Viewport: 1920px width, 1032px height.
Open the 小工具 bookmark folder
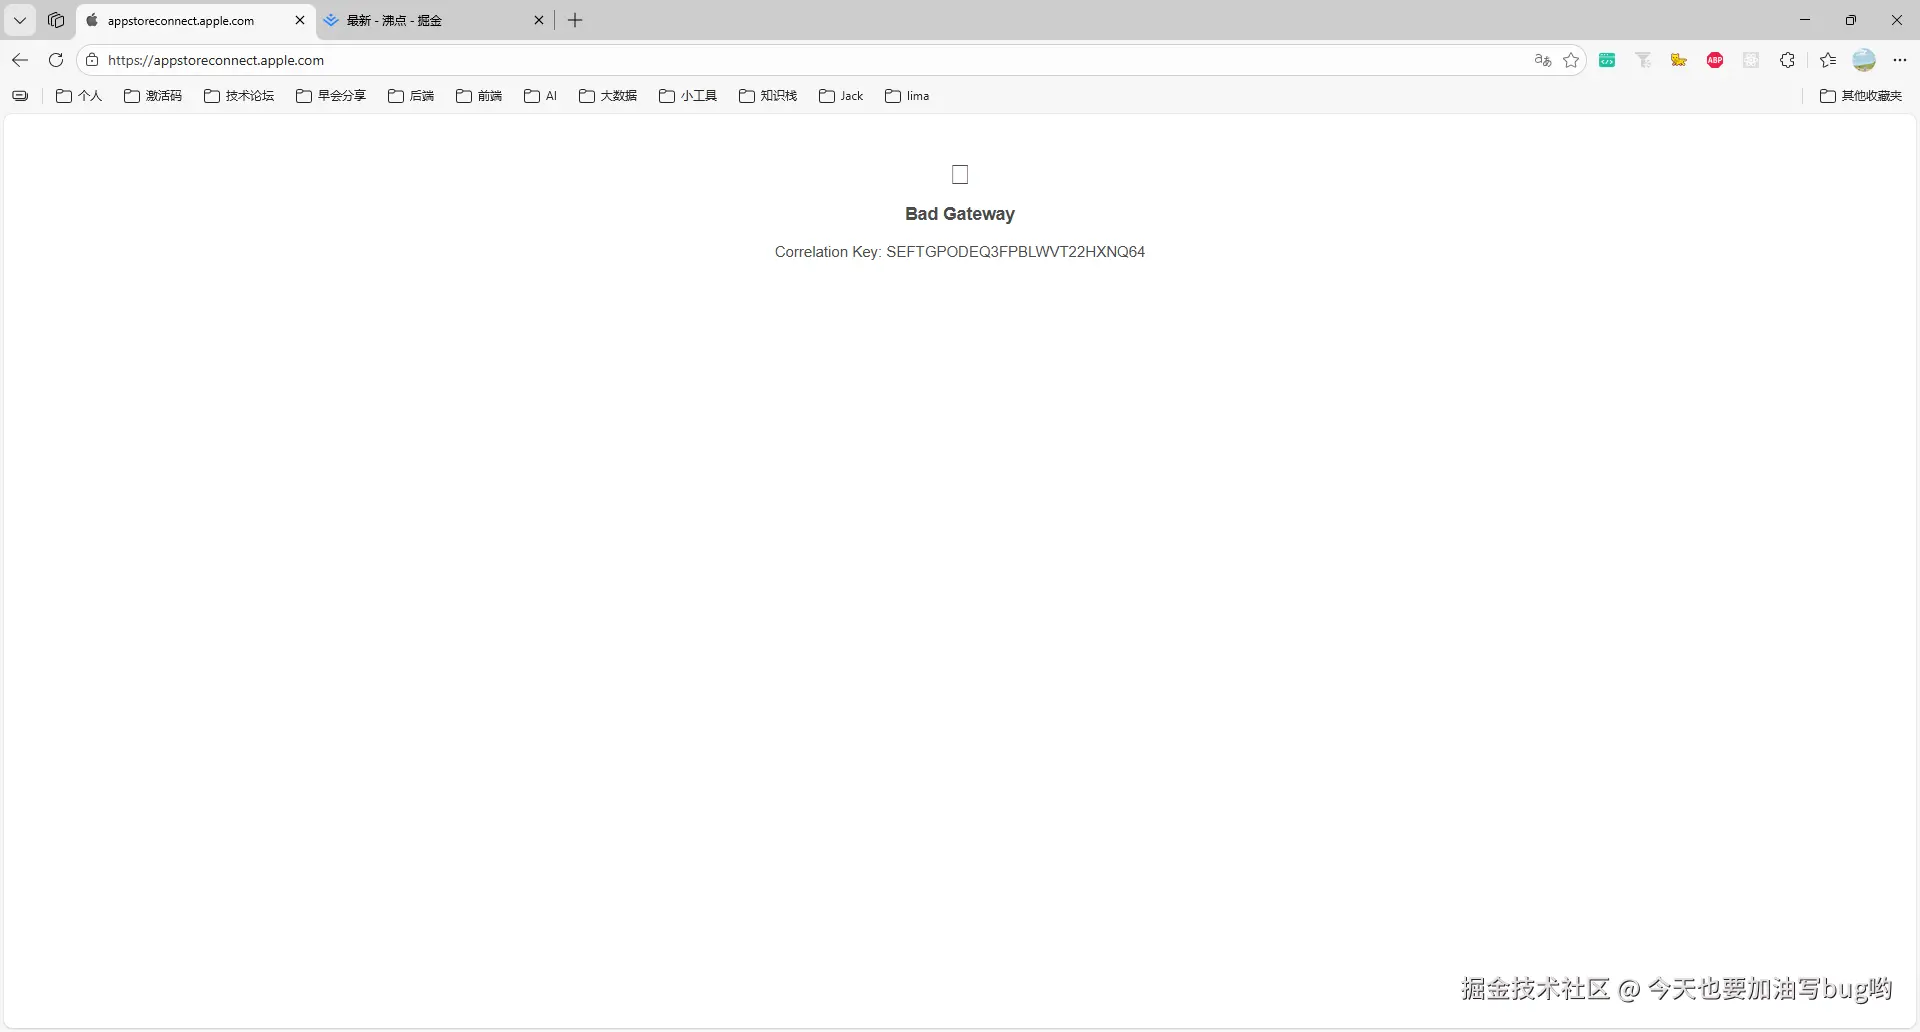(x=688, y=96)
